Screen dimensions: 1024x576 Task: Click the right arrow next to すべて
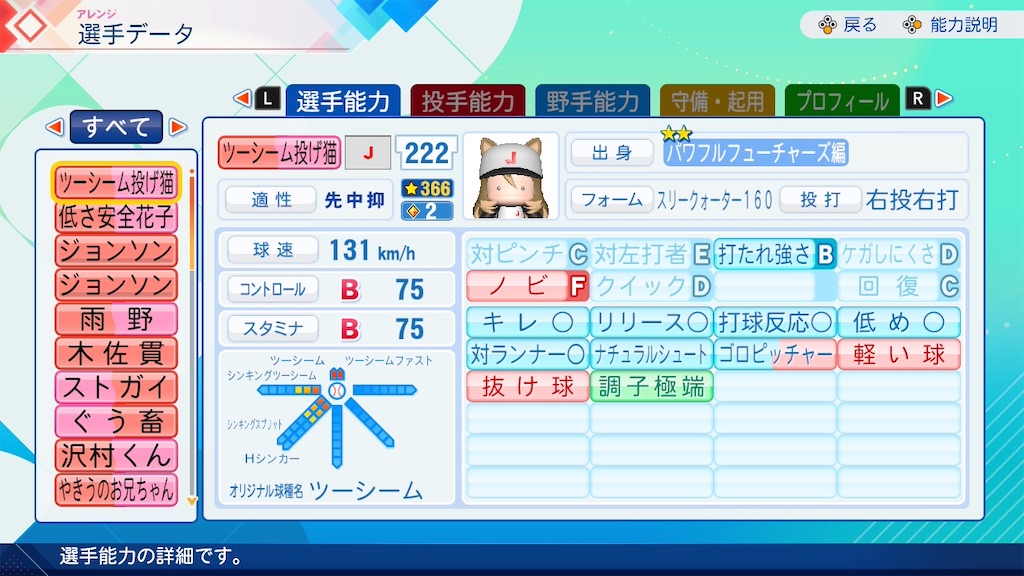[178, 127]
